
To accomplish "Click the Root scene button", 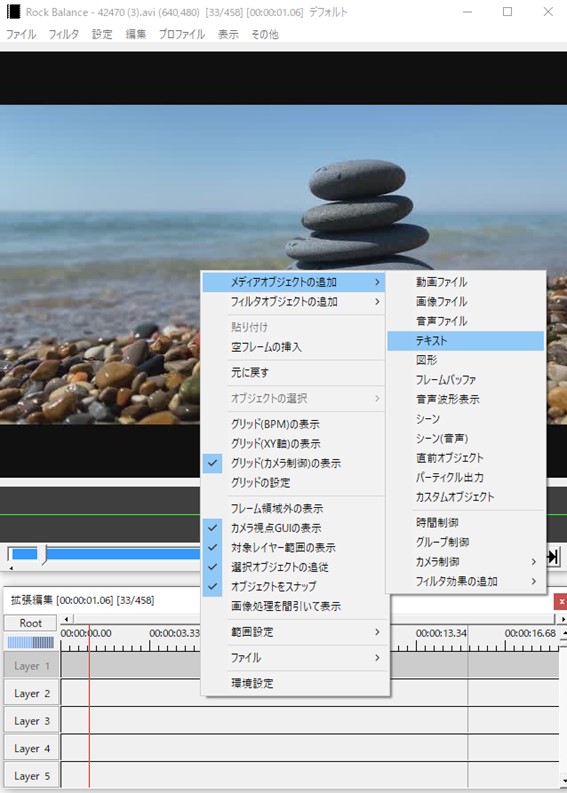I will coord(30,623).
